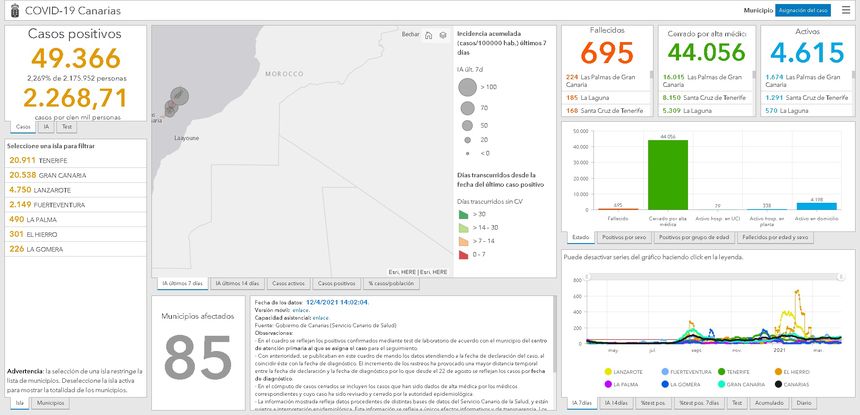This screenshot has width=860, height=415.
Task: Open the hamburger menu at top right
Action: point(846,9)
